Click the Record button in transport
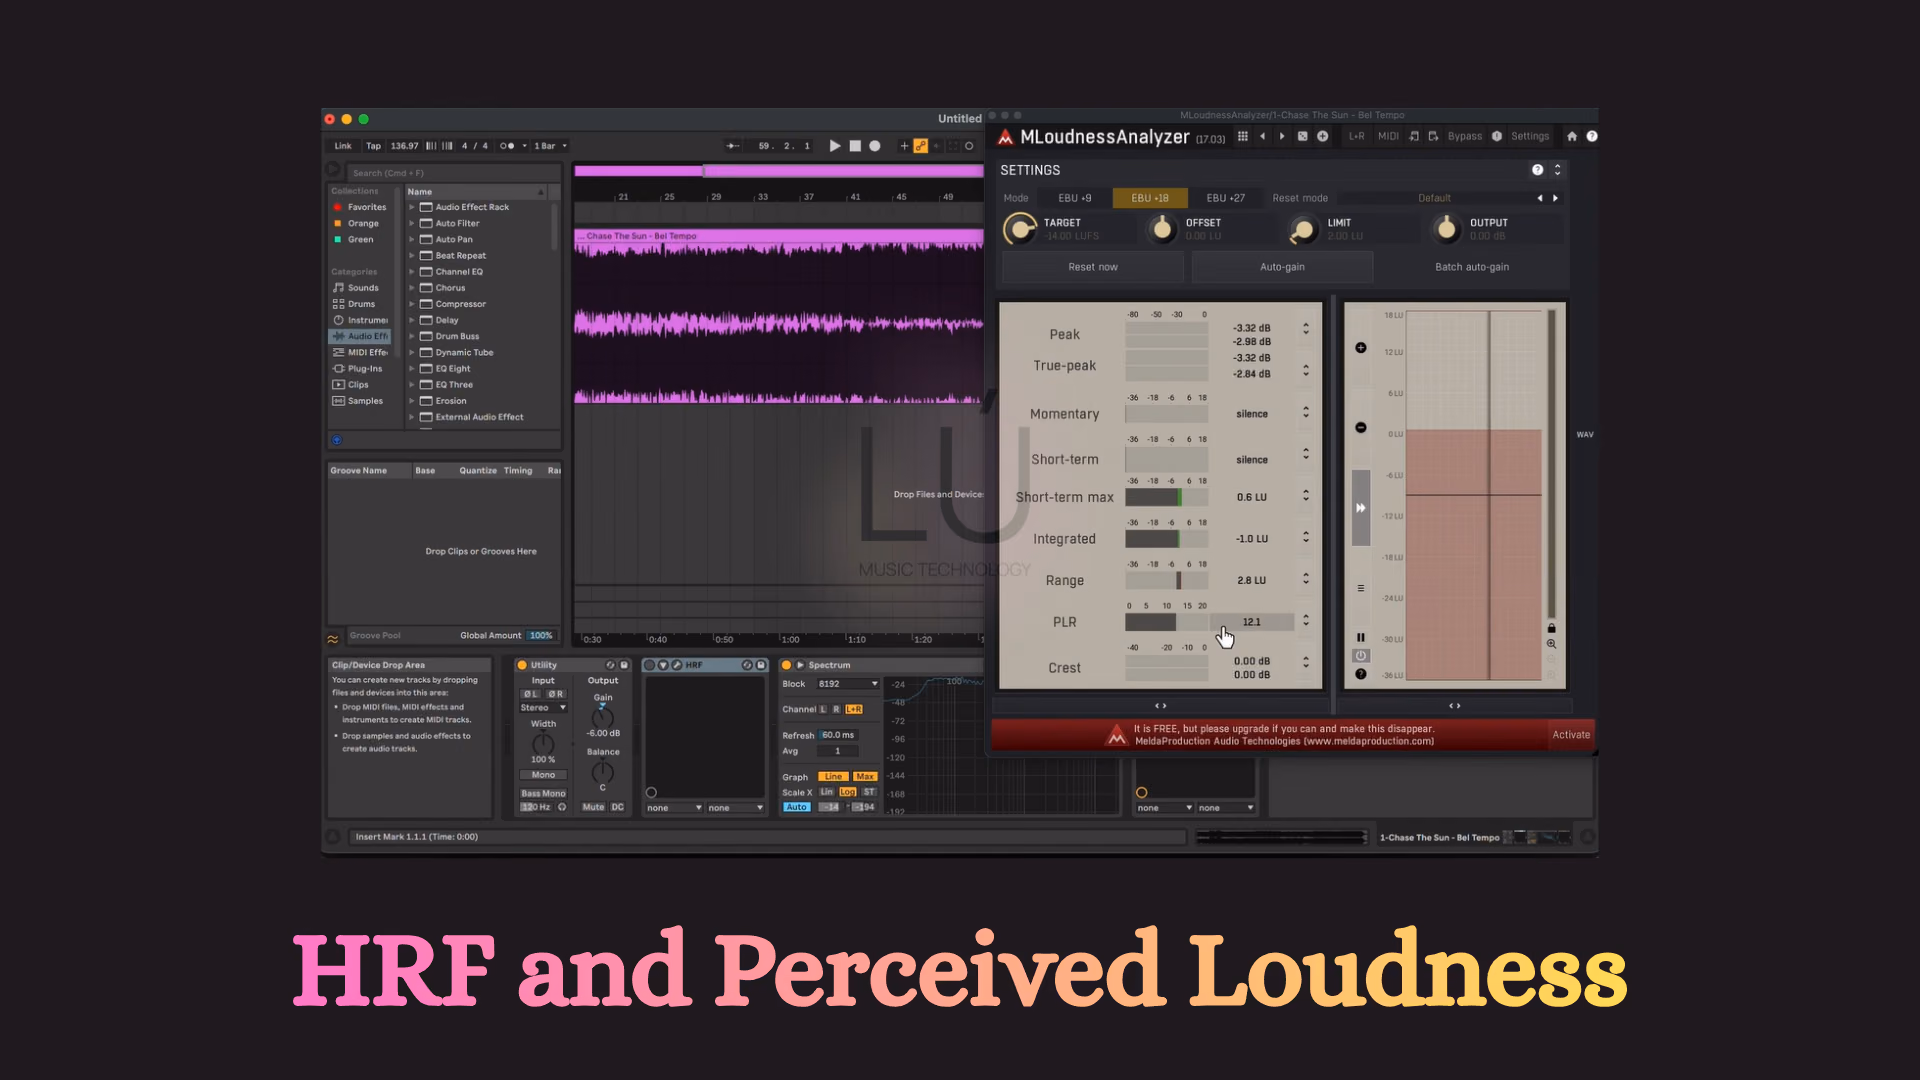Viewport: 1920px width, 1080px height. pyautogui.click(x=875, y=146)
